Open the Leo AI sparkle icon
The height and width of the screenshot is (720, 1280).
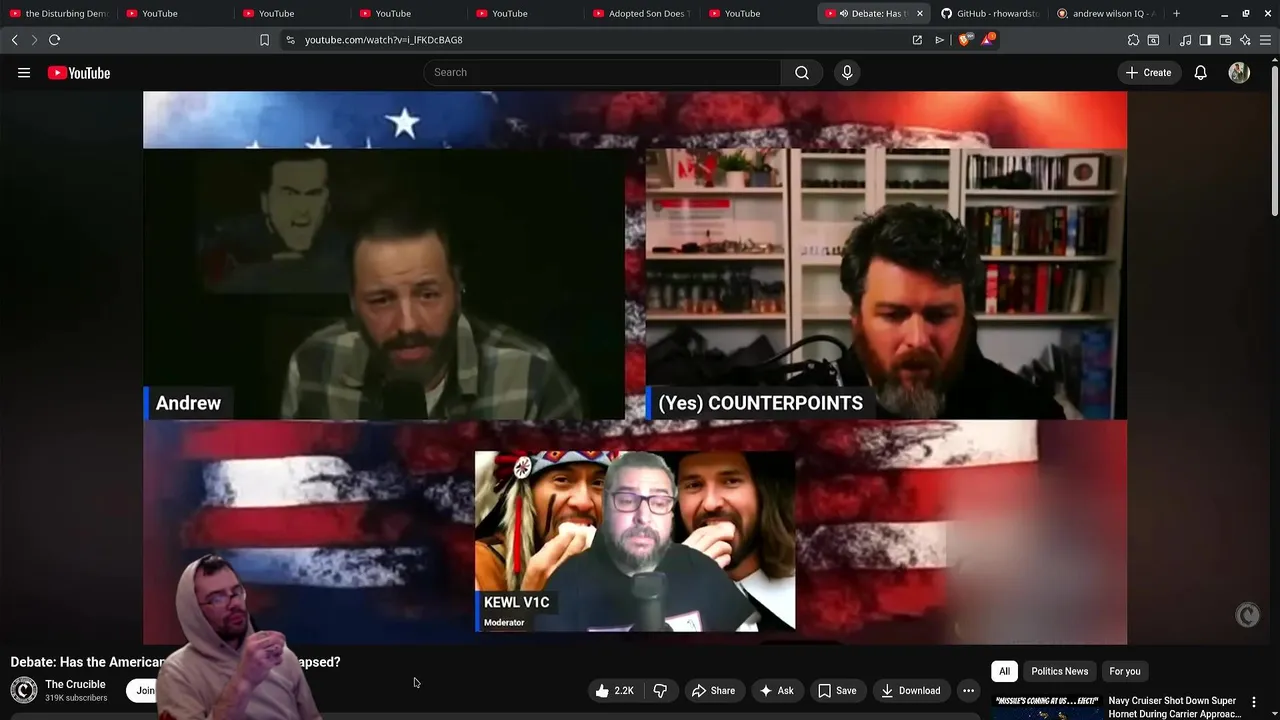click(x=1245, y=40)
